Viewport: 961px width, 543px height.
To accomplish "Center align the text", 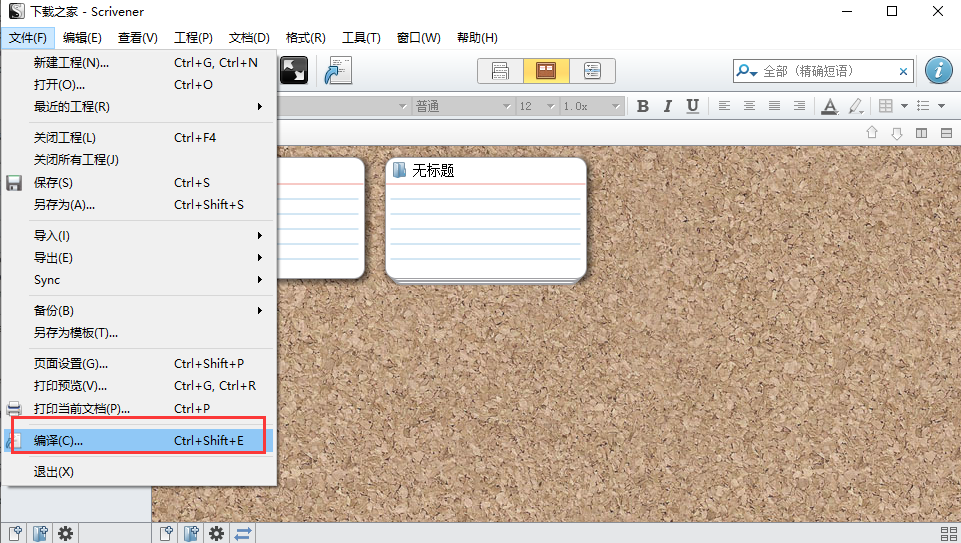I will click(x=749, y=106).
